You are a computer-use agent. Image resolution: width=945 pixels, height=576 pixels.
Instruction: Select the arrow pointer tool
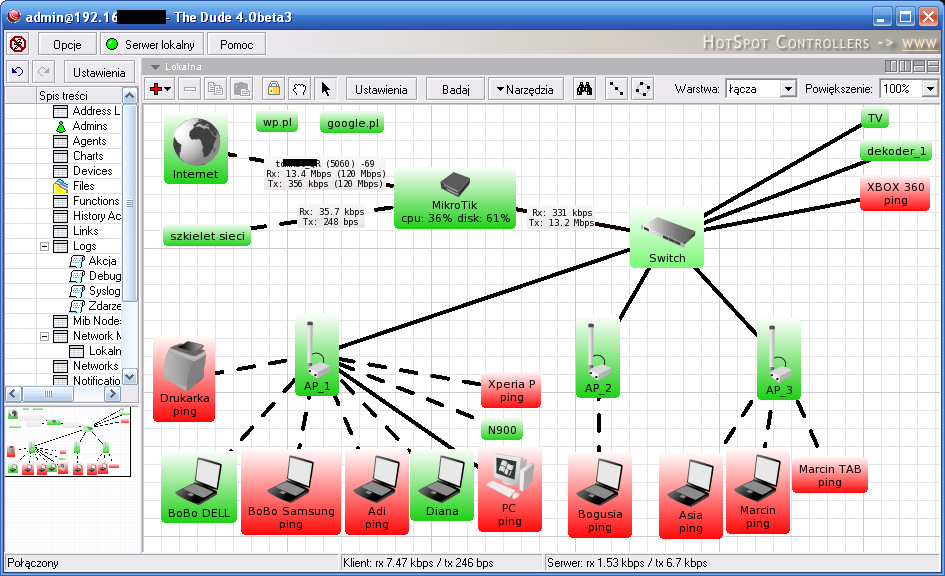(x=325, y=89)
